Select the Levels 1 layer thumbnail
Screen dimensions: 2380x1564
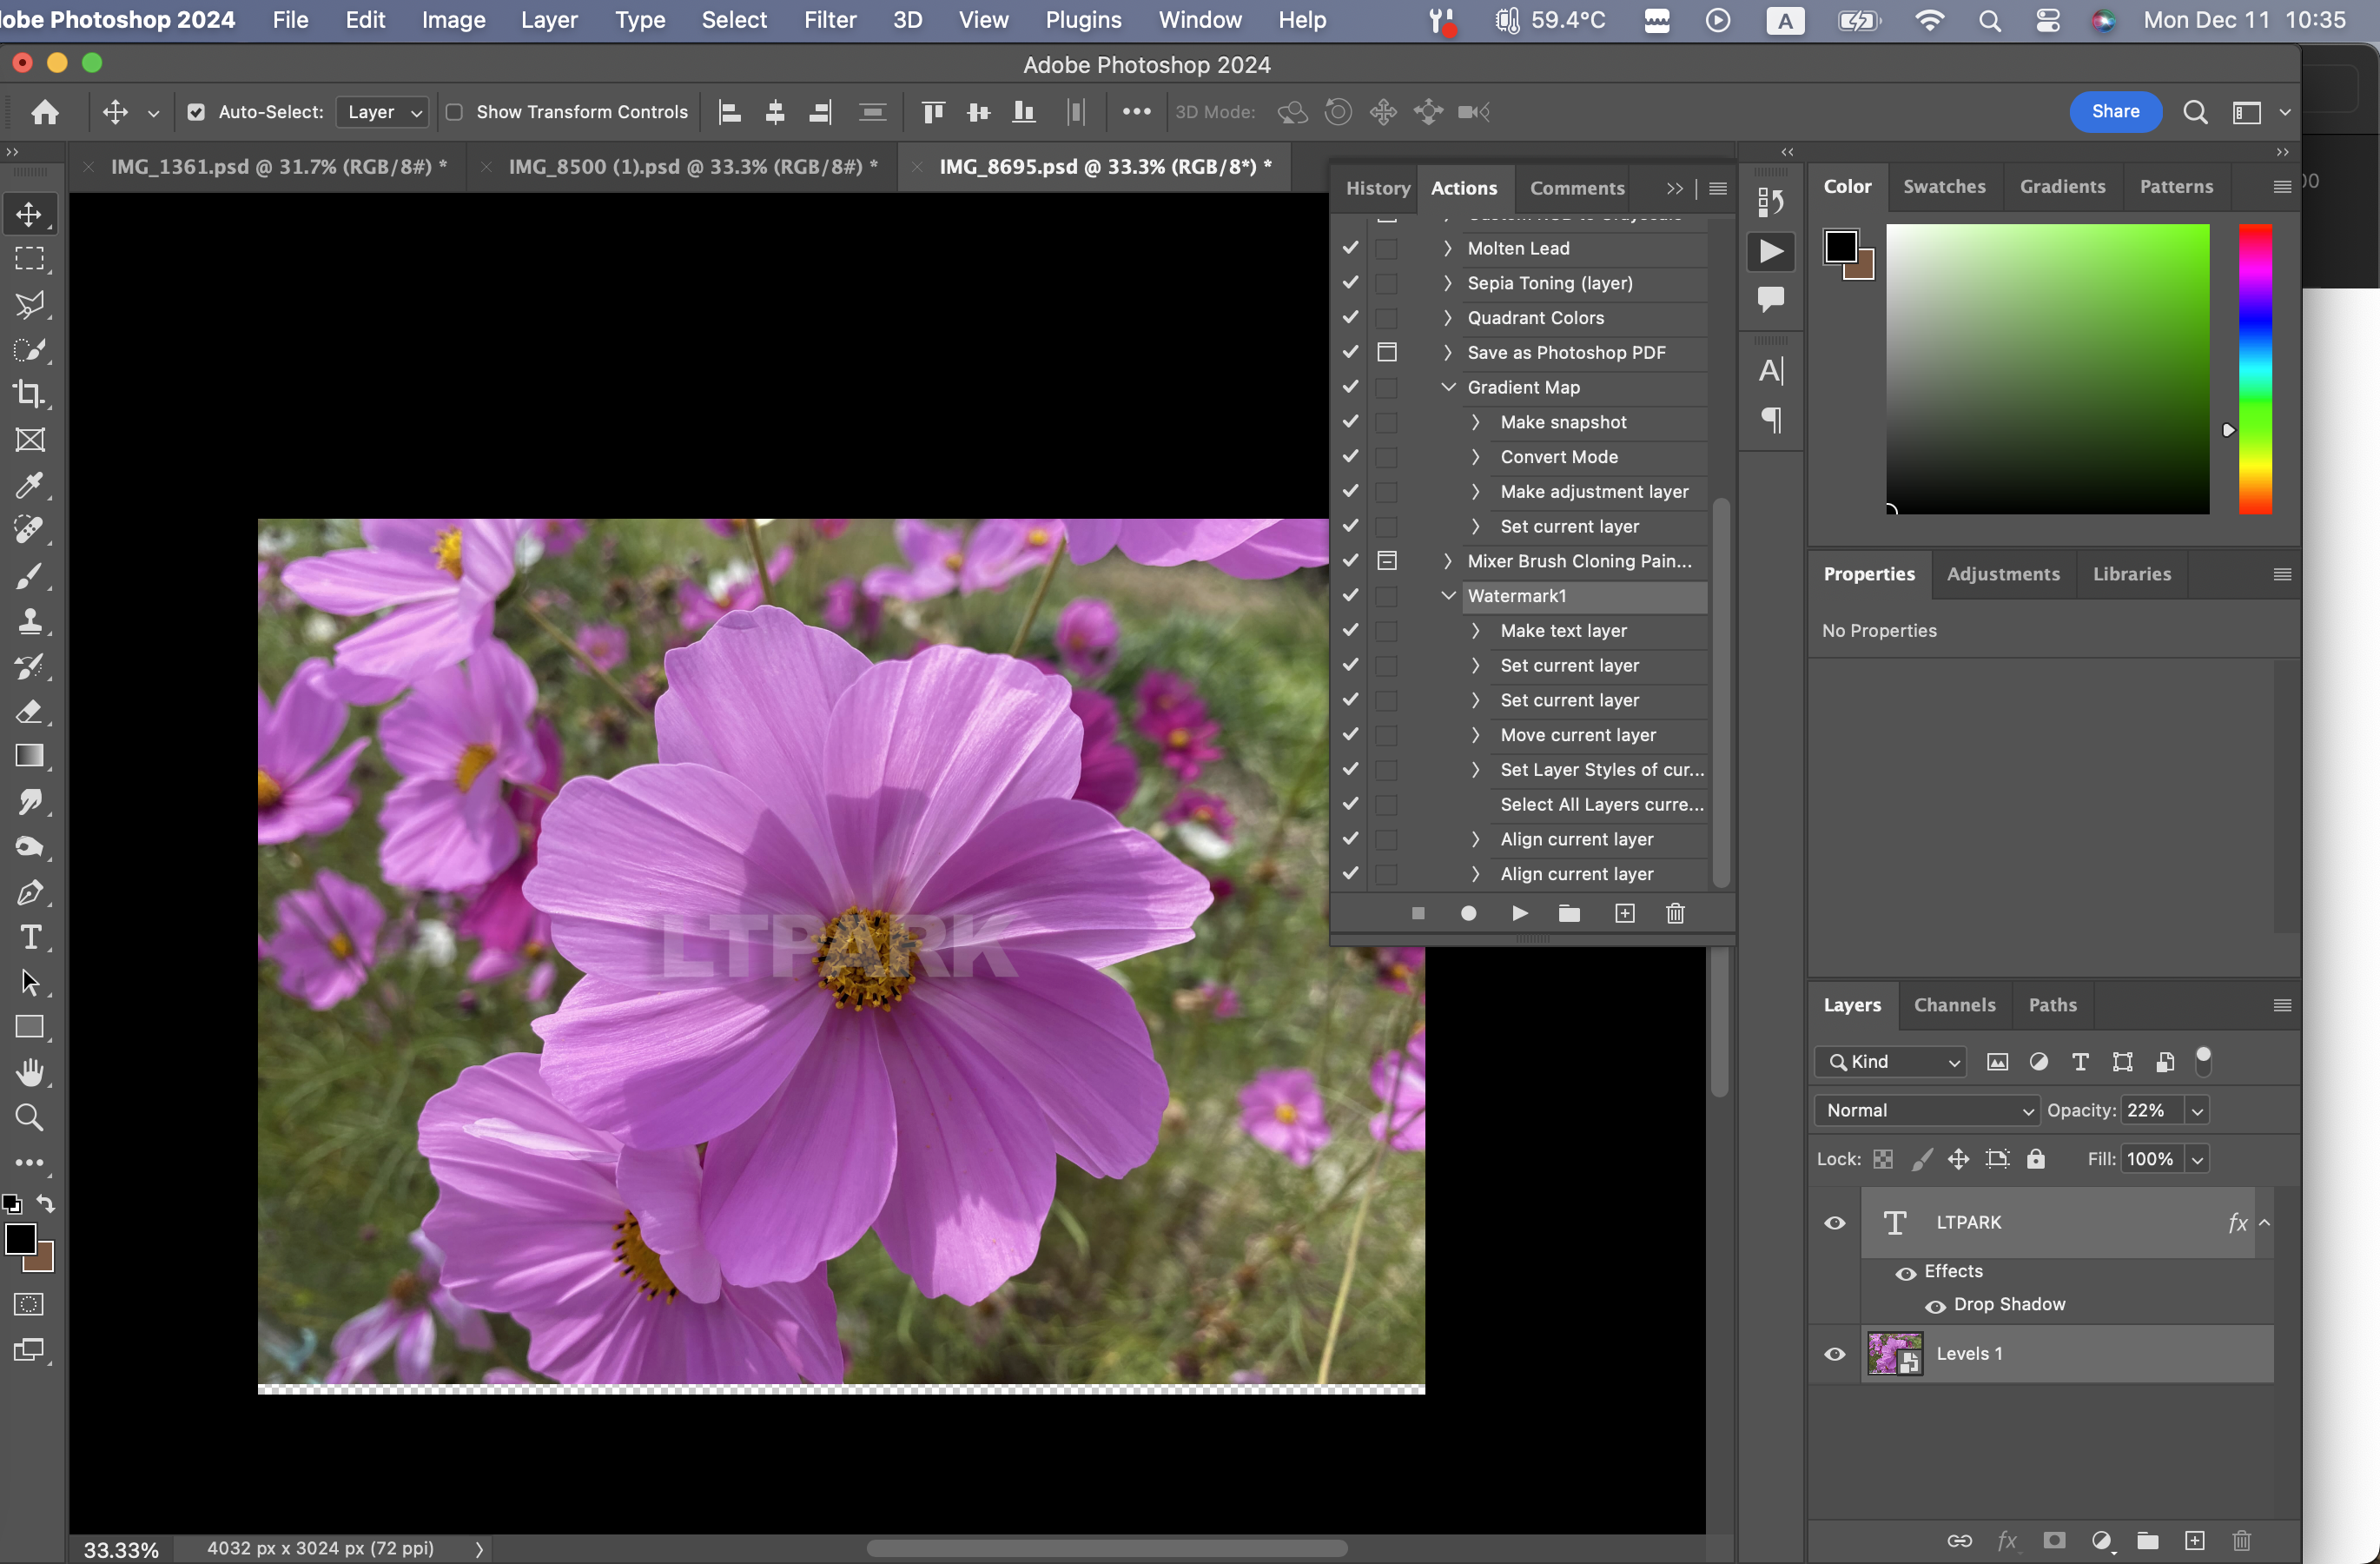coord(1894,1354)
